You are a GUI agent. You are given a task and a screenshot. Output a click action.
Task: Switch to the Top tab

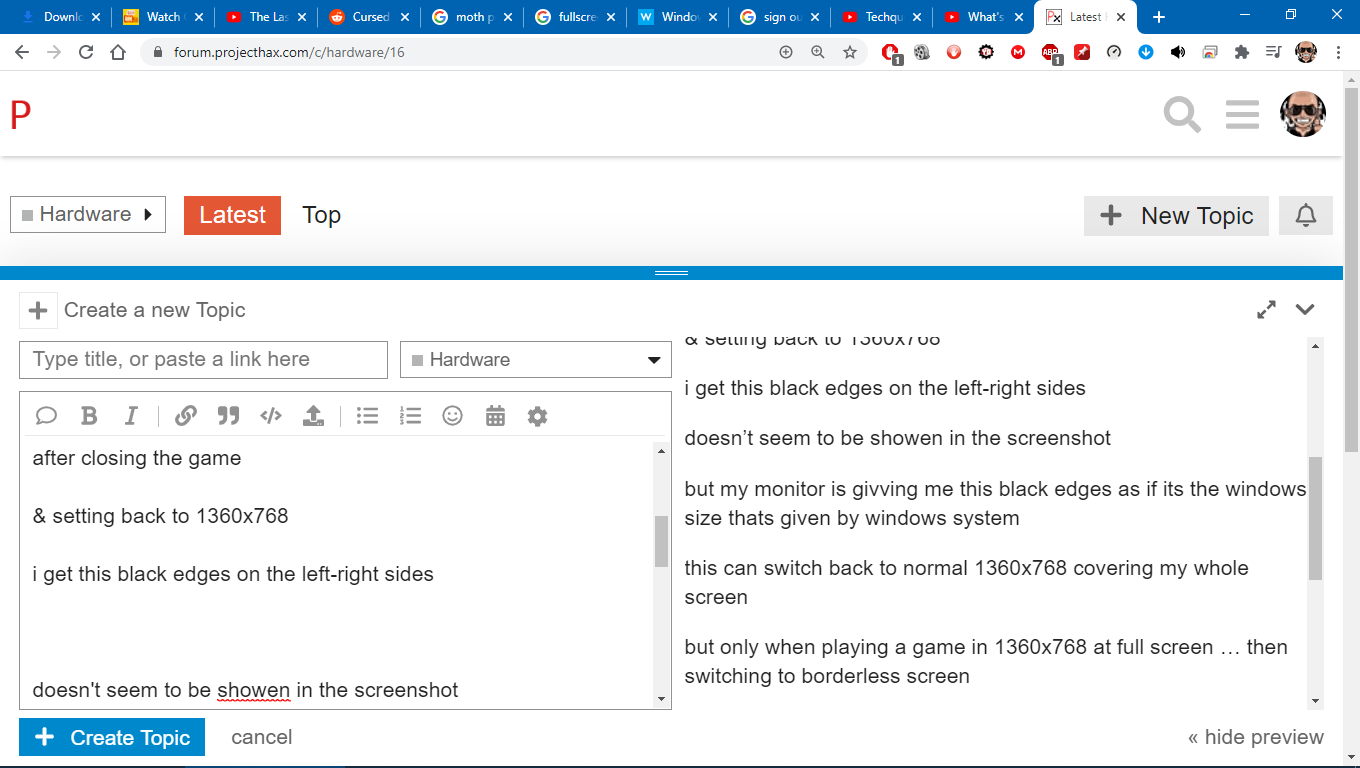[x=321, y=215]
